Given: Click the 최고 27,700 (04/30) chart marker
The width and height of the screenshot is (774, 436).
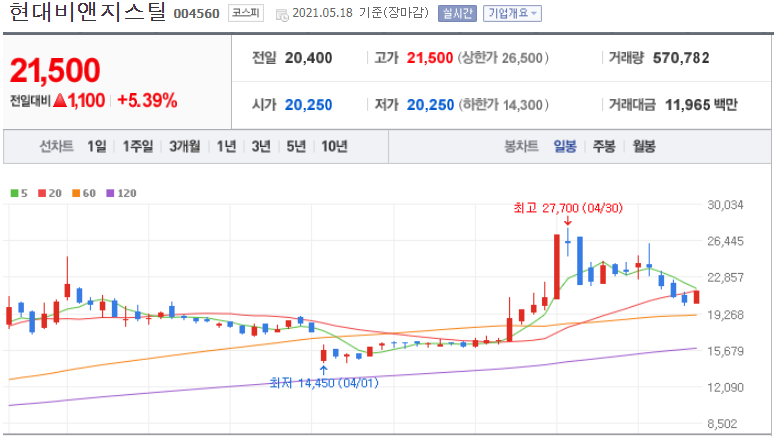Looking at the screenshot, I should tap(568, 208).
